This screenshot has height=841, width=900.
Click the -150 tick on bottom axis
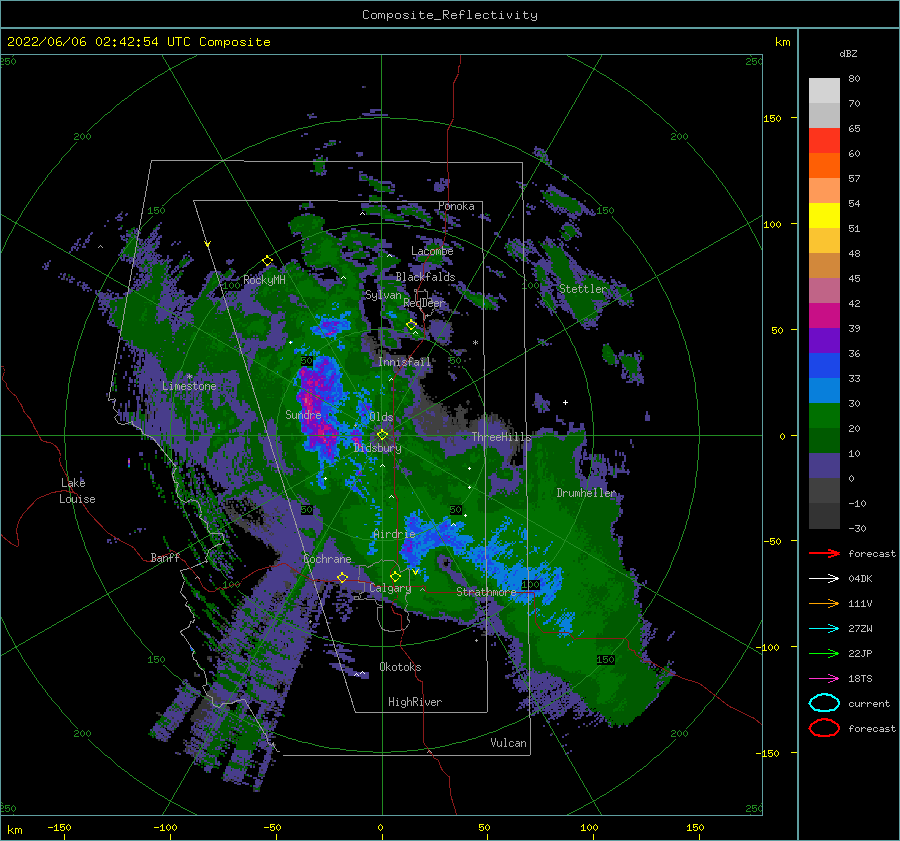59,827
